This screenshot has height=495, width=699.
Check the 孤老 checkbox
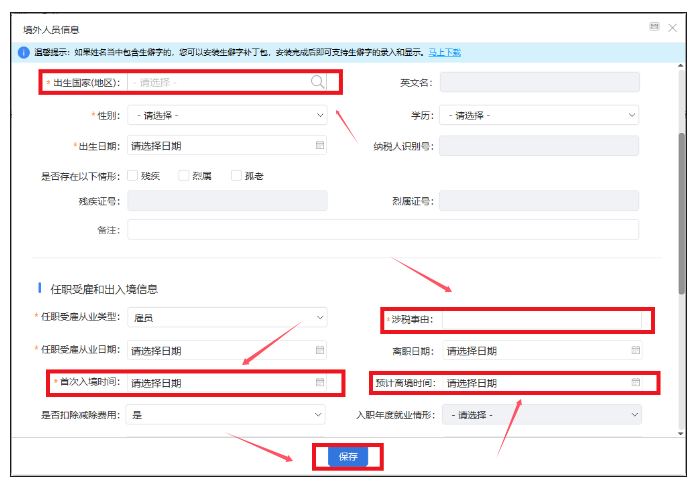[236, 175]
